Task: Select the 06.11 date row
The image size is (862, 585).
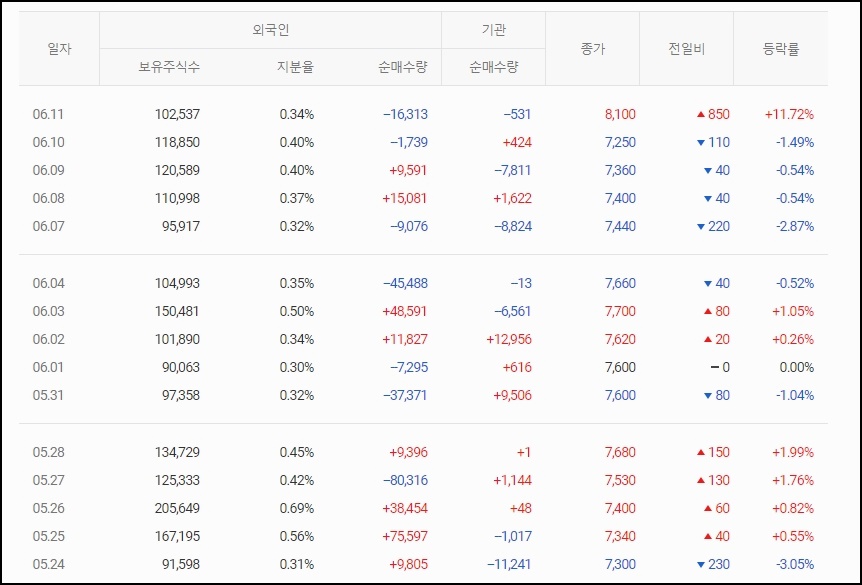Action: coord(423,114)
